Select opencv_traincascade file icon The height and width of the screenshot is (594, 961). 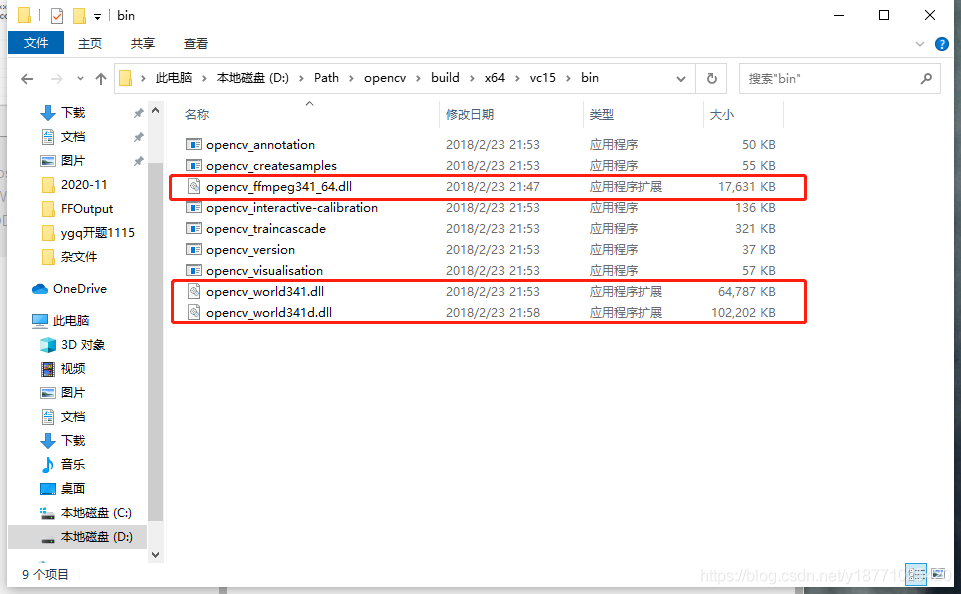pos(194,229)
